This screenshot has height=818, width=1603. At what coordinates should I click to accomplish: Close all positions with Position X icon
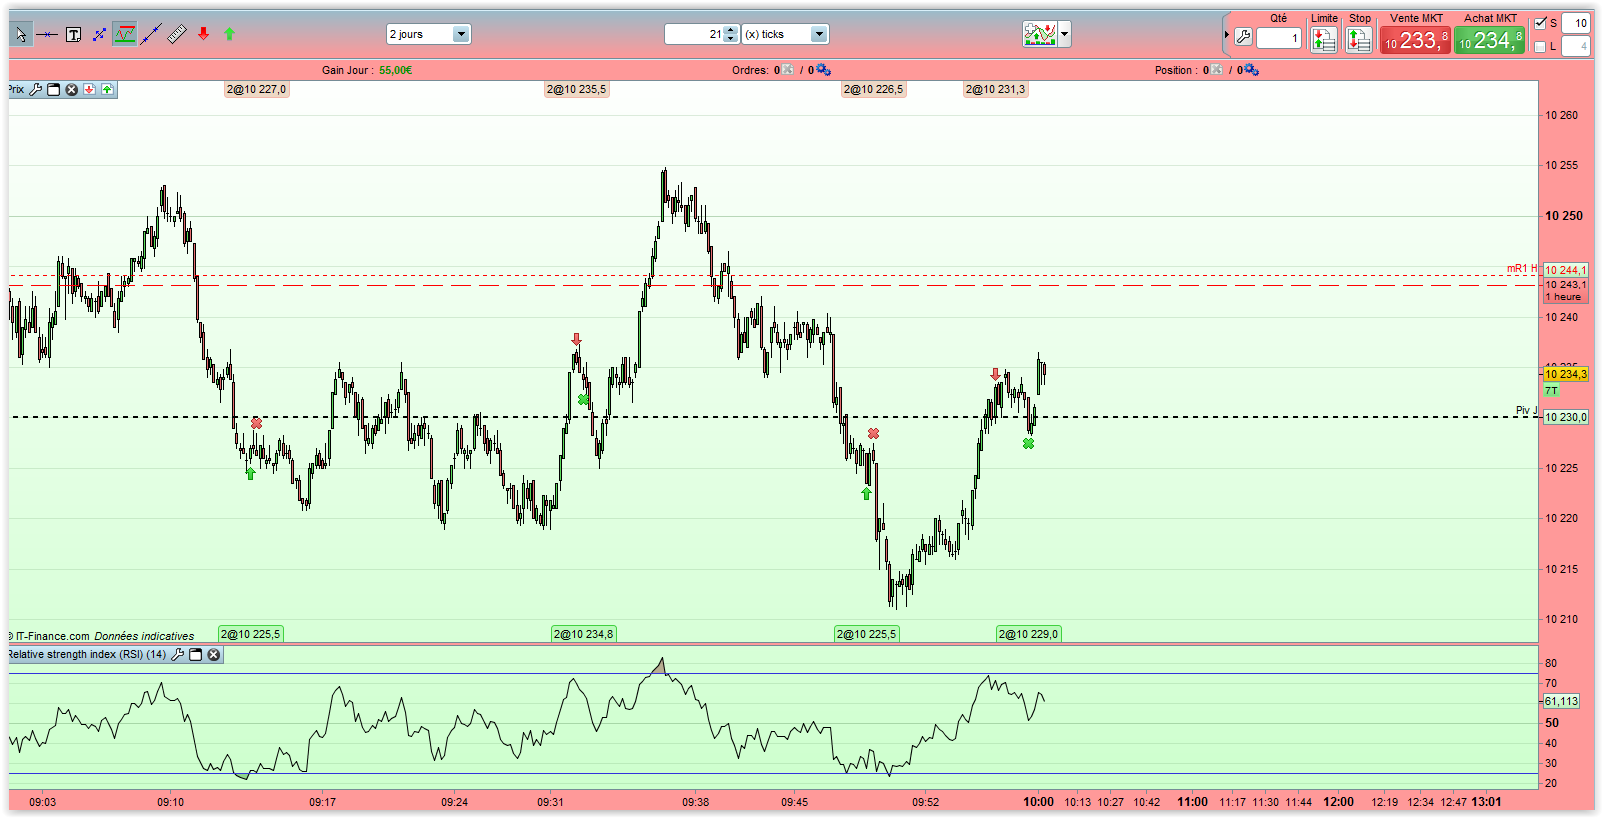click(x=1216, y=70)
